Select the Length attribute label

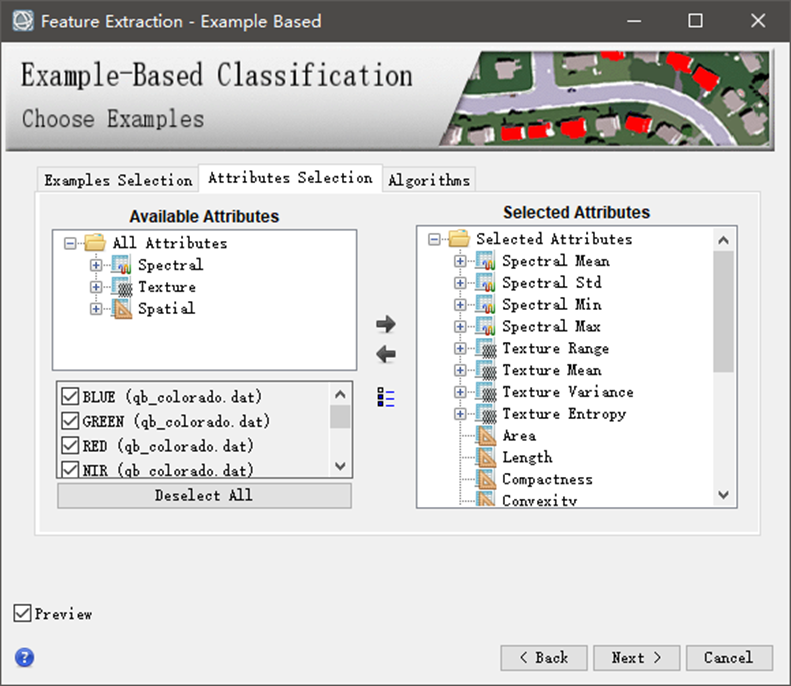527,458
